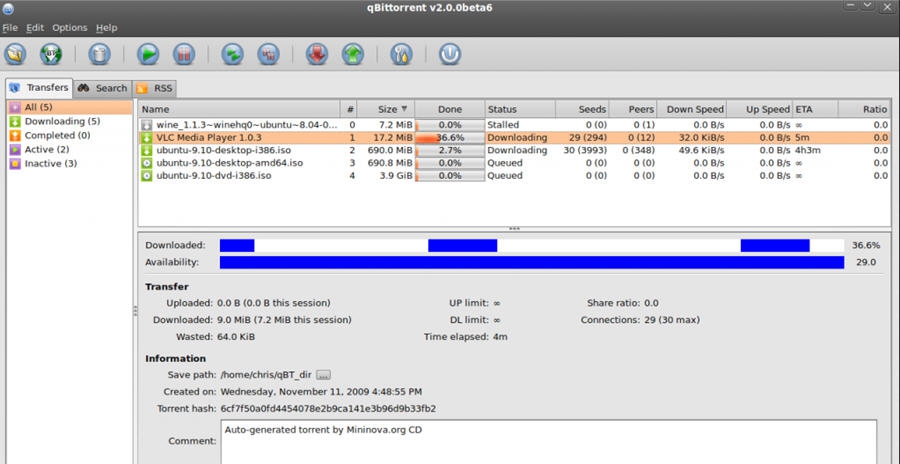Open the Options menu

[x=69, y=28]
